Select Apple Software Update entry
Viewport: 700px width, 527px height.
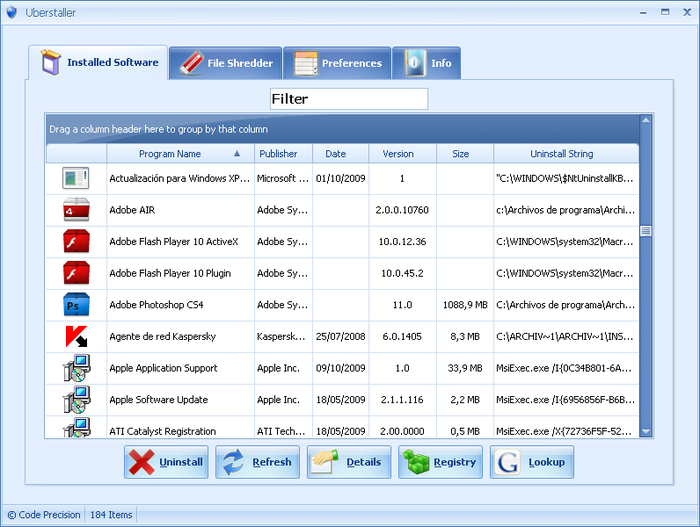[x=158, y=400]
